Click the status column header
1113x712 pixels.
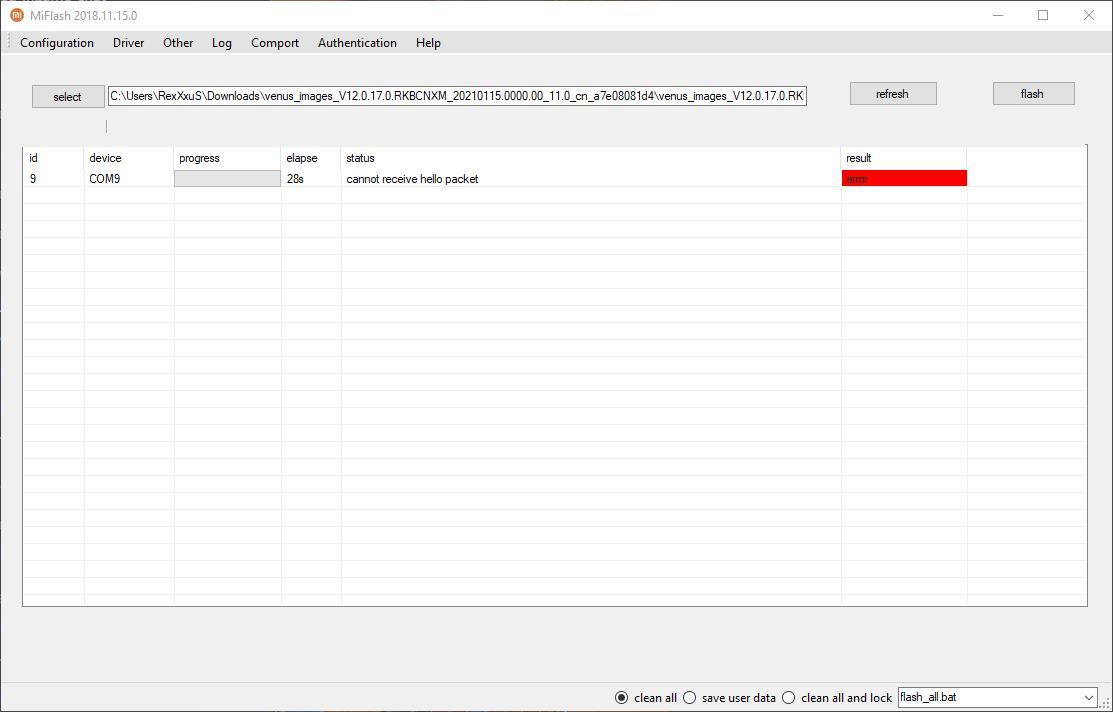tap(591, 158)
